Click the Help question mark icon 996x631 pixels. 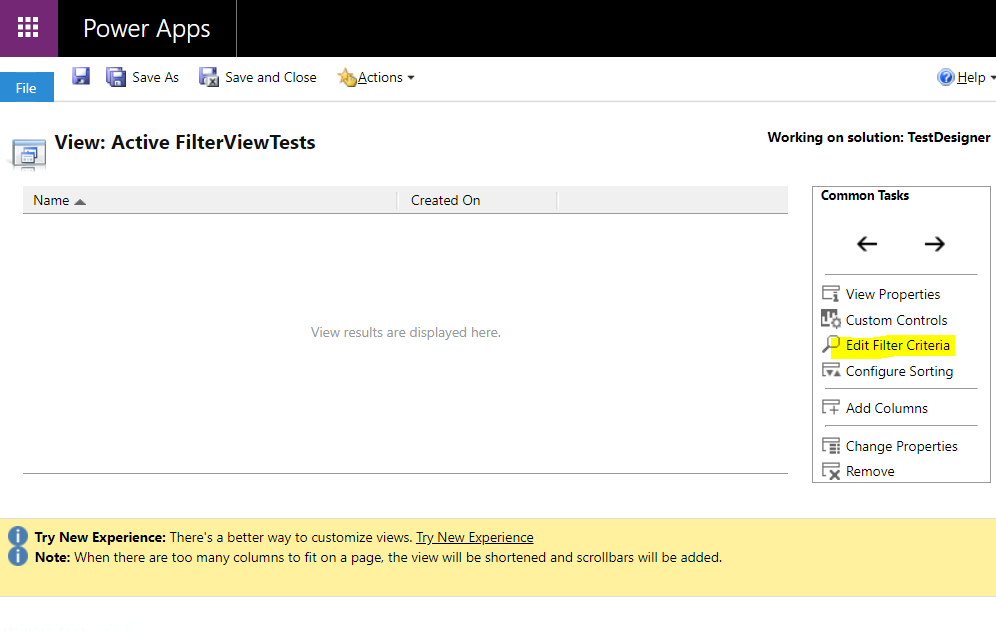[x=945, y=77]
